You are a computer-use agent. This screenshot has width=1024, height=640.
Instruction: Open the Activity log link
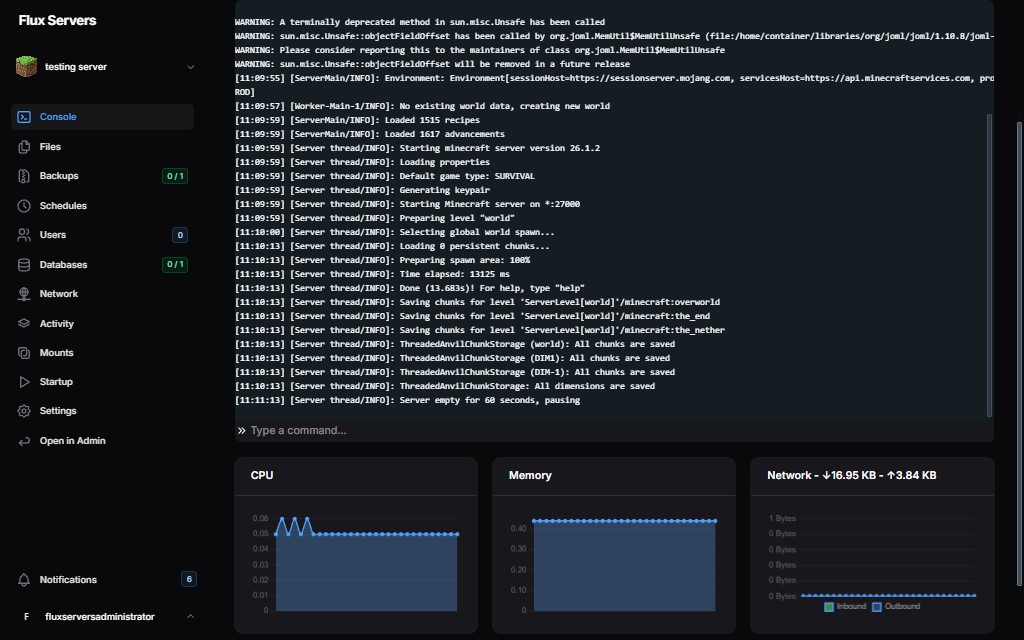point(103,323)
